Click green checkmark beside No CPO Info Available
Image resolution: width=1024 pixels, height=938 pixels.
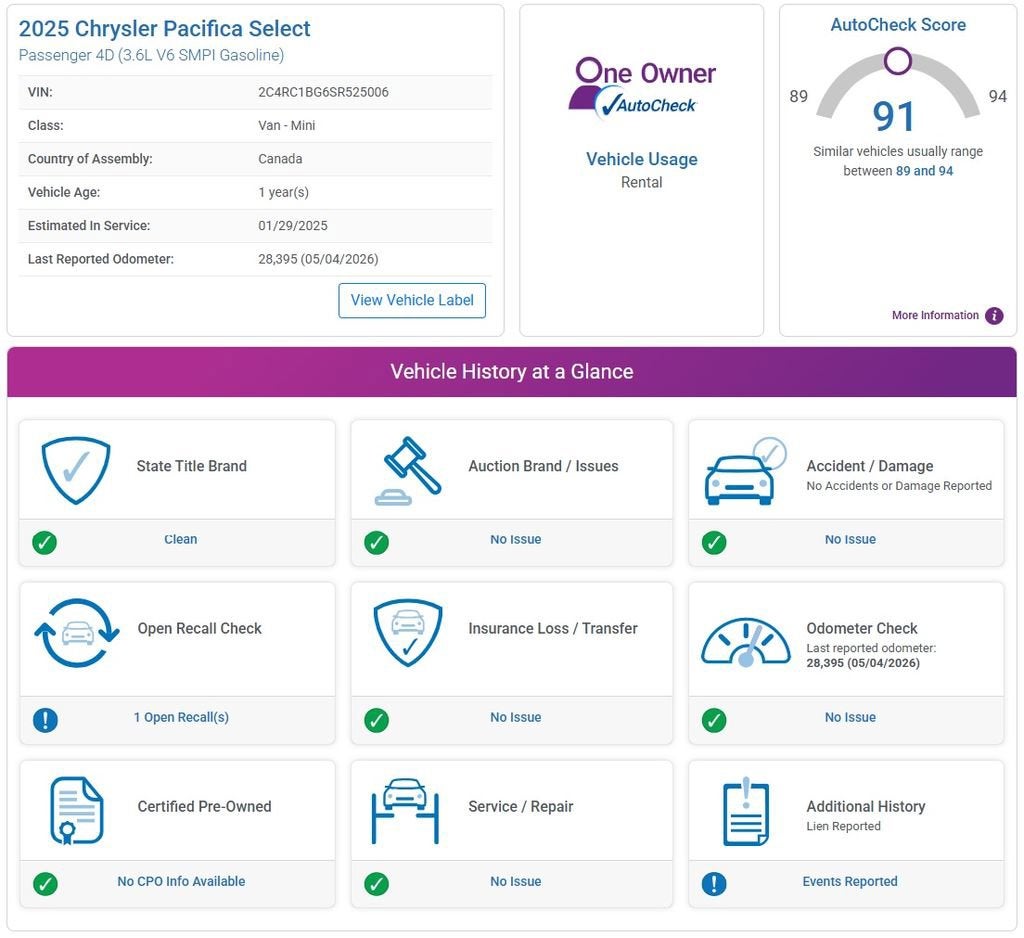tap(45, 884)
